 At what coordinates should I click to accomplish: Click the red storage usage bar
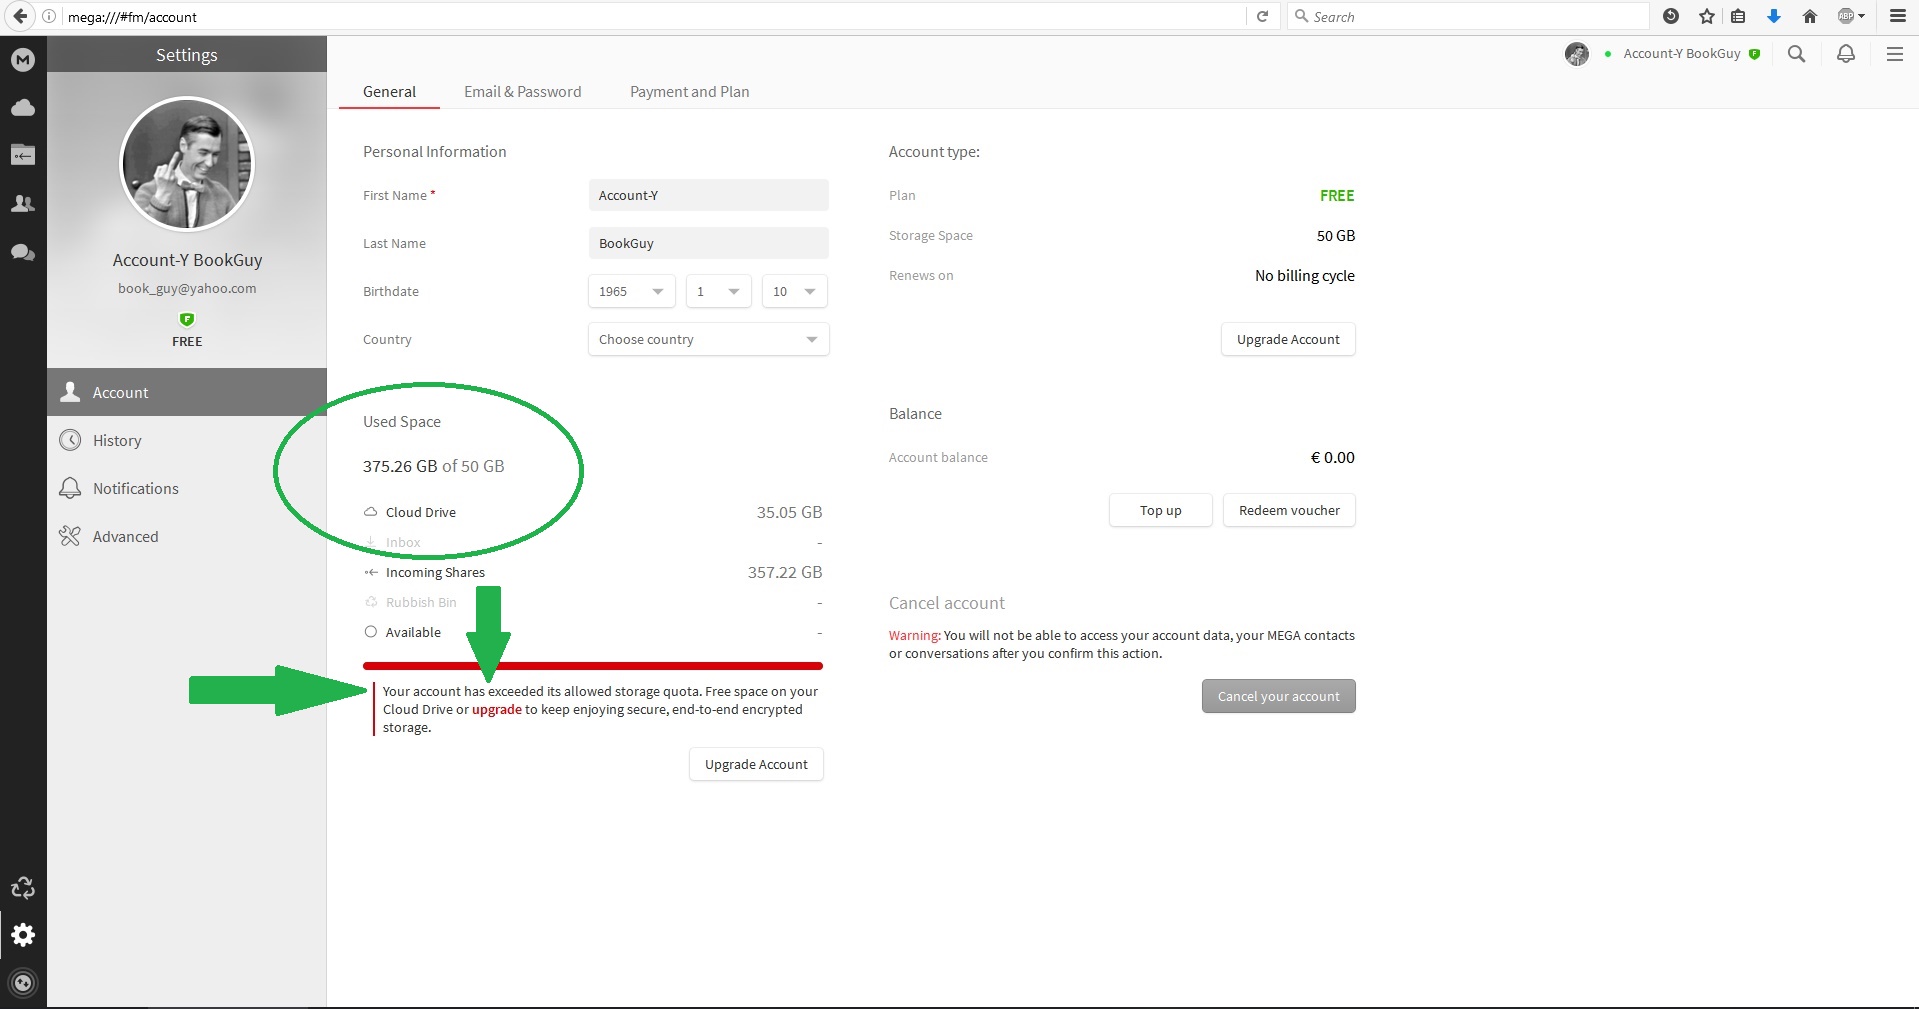pyautogui.click(x=593, y=665)
